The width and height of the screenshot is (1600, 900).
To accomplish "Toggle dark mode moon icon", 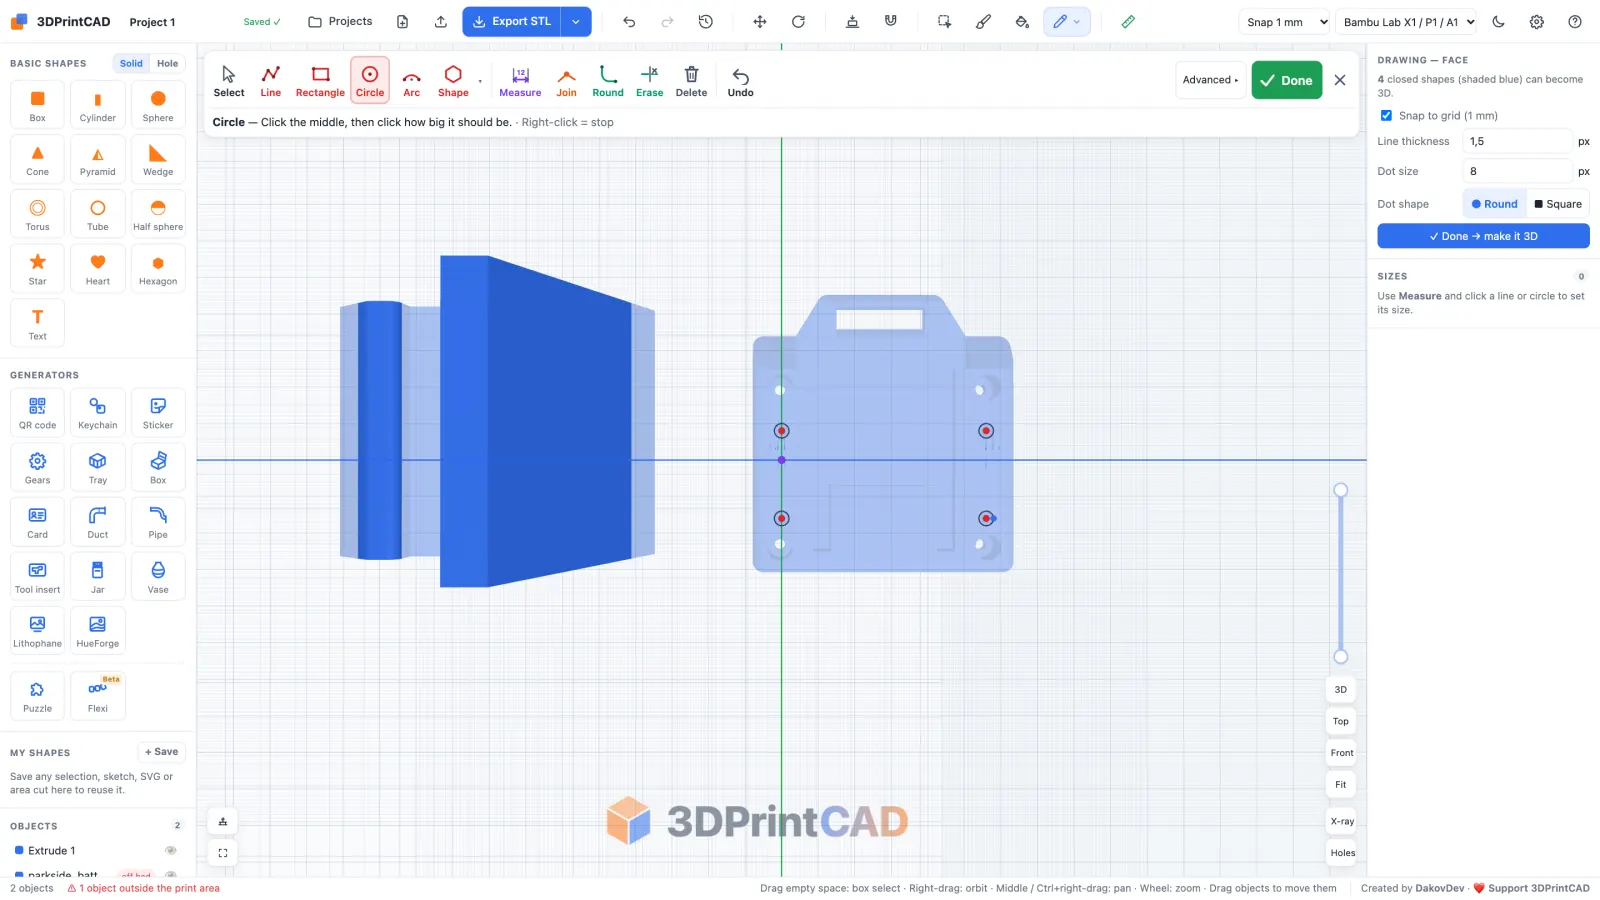I will click(1498, 21).
